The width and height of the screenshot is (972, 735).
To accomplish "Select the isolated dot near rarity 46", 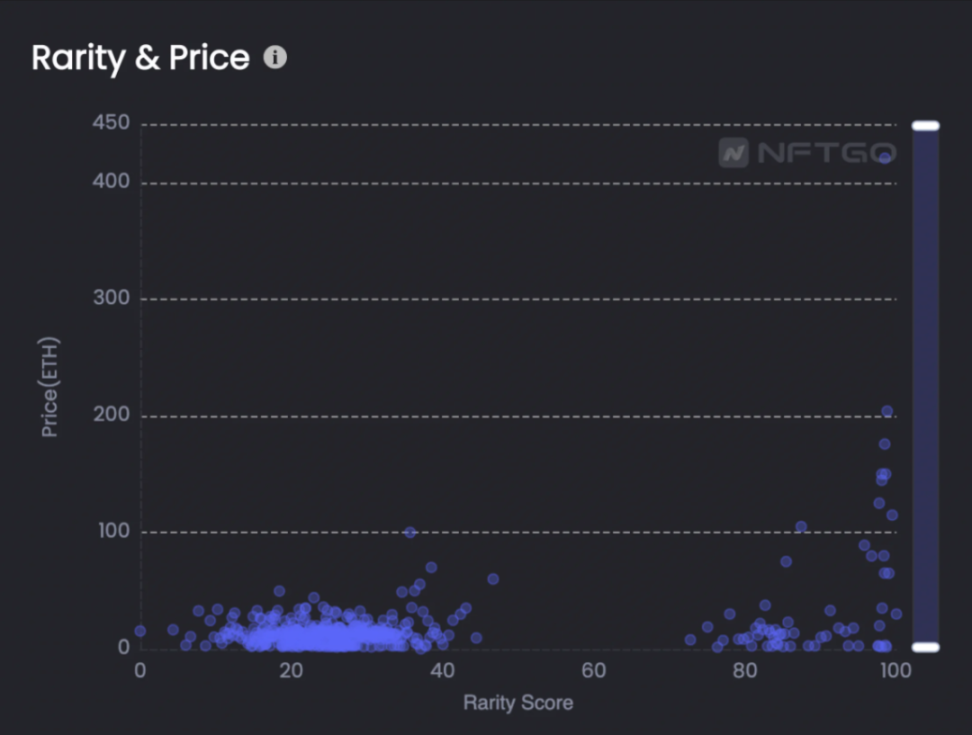I will pyautogui.click(x=492, y=579).
